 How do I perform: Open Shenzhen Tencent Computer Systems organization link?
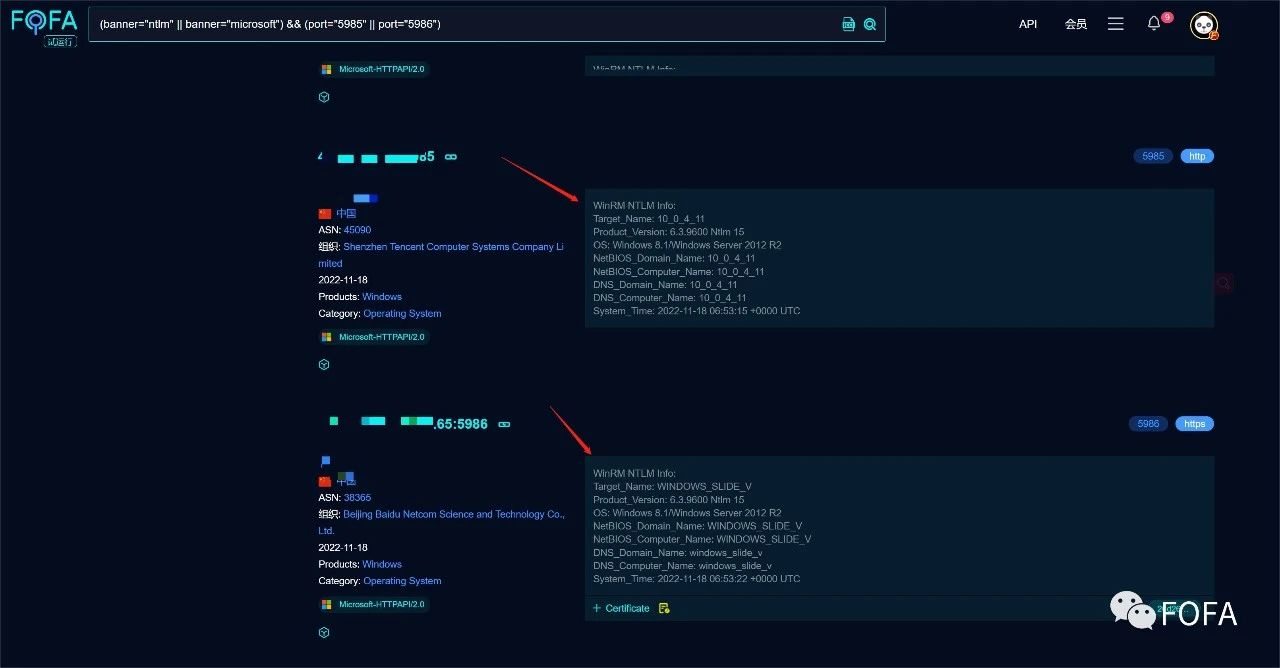coord(441,255)
